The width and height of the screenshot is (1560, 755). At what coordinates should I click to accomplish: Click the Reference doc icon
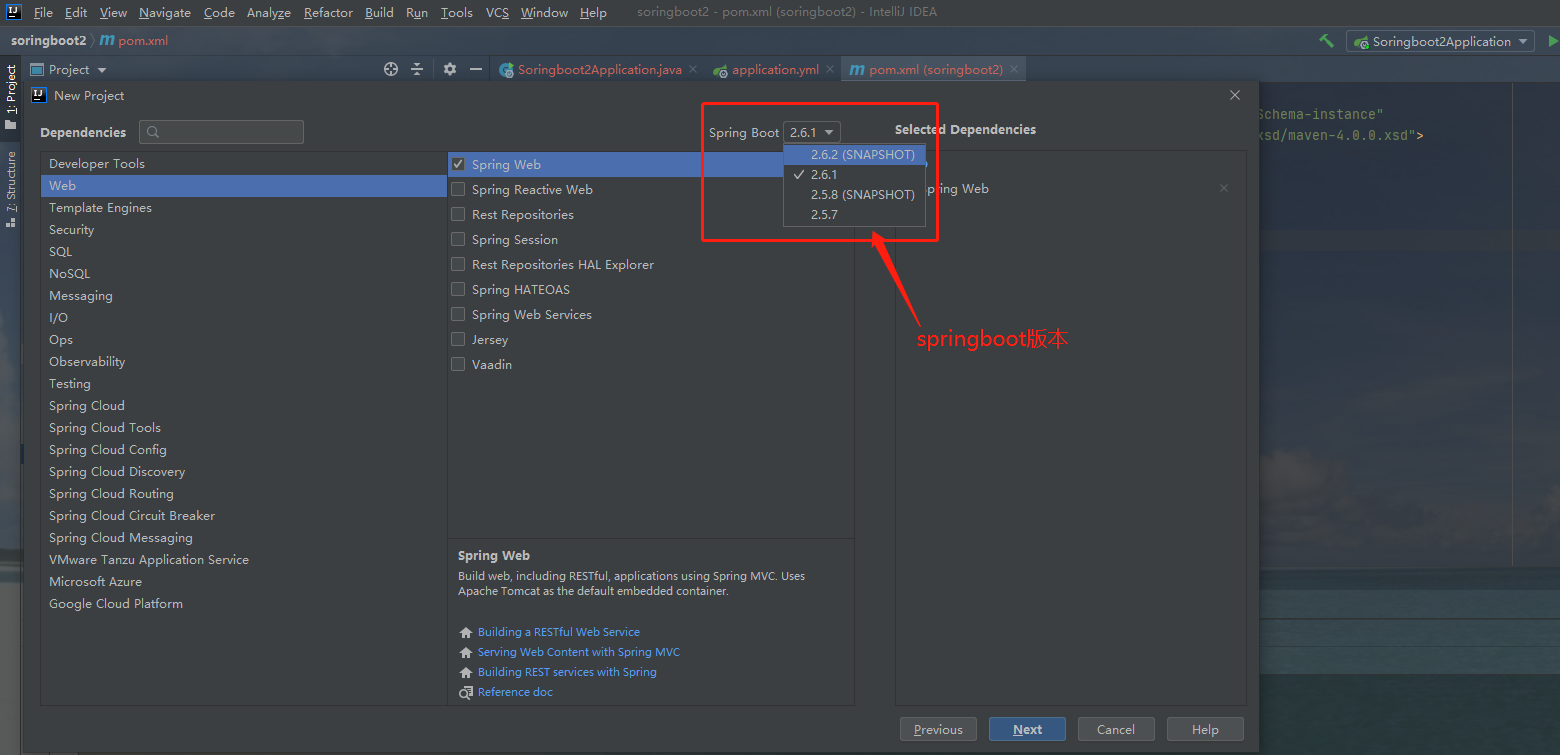pyautogui.click(x=465, y=692)
